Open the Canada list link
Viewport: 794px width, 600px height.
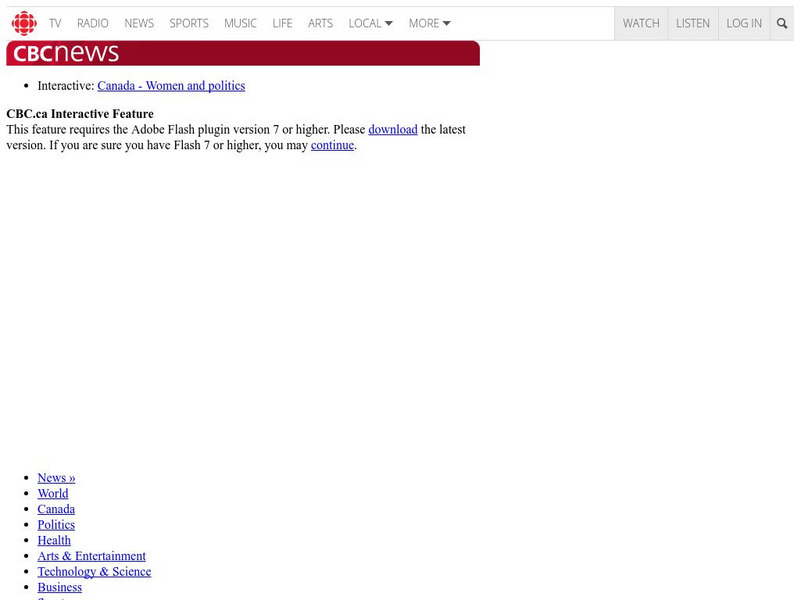56,509
